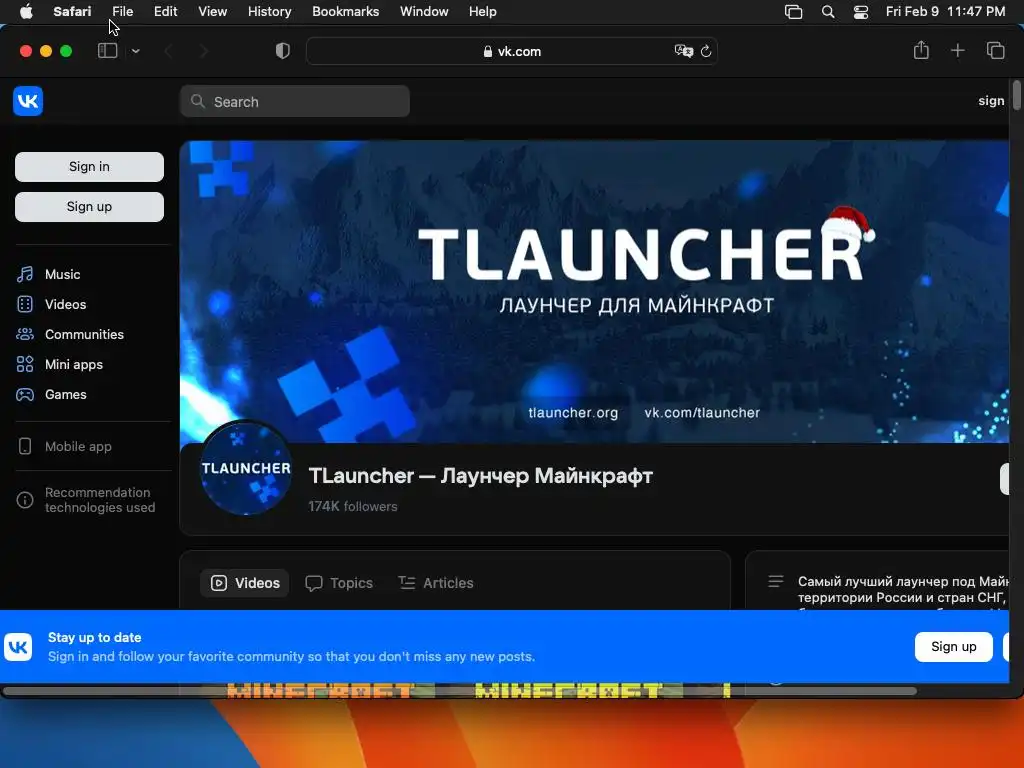Click the VK logo in blue banner
This screenshot has height=768, width=1024.
[18, 647]
